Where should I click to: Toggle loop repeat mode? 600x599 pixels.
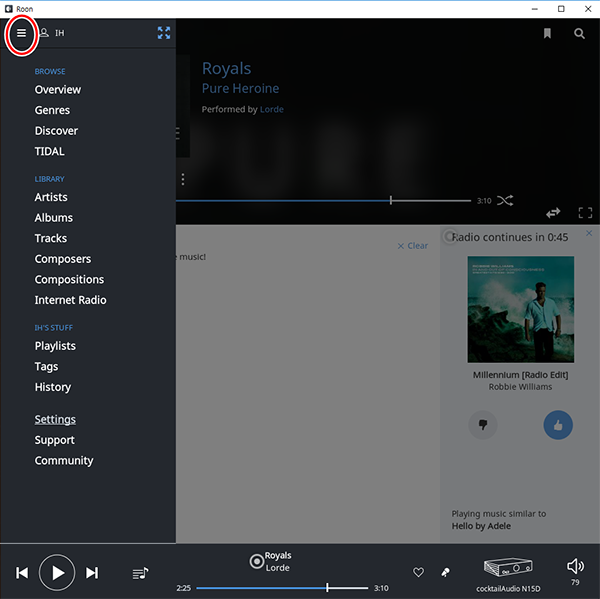pyautogui.click(x=553, y=213)
